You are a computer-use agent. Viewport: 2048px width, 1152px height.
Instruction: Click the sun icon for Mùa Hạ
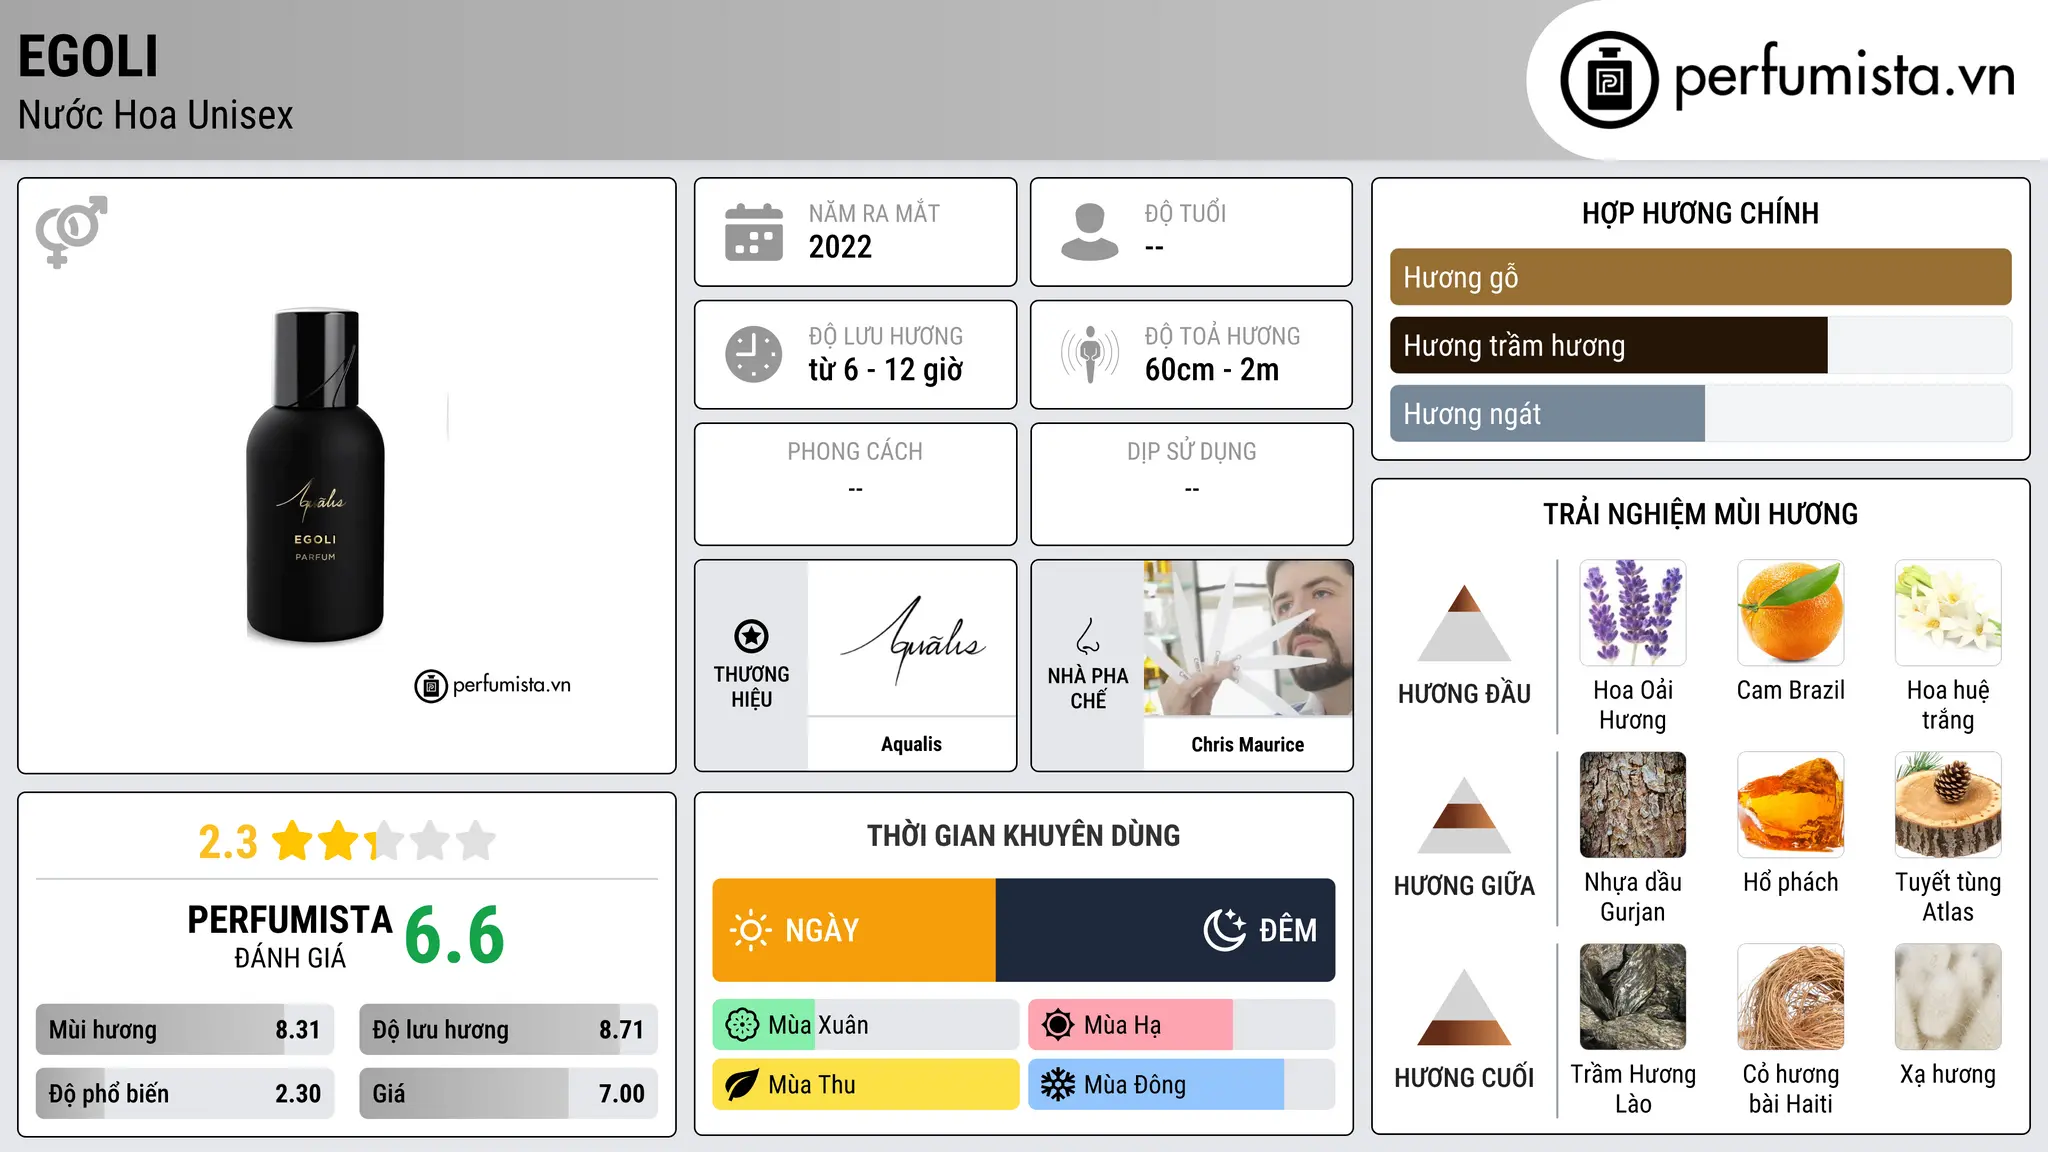point(1058,1025)
